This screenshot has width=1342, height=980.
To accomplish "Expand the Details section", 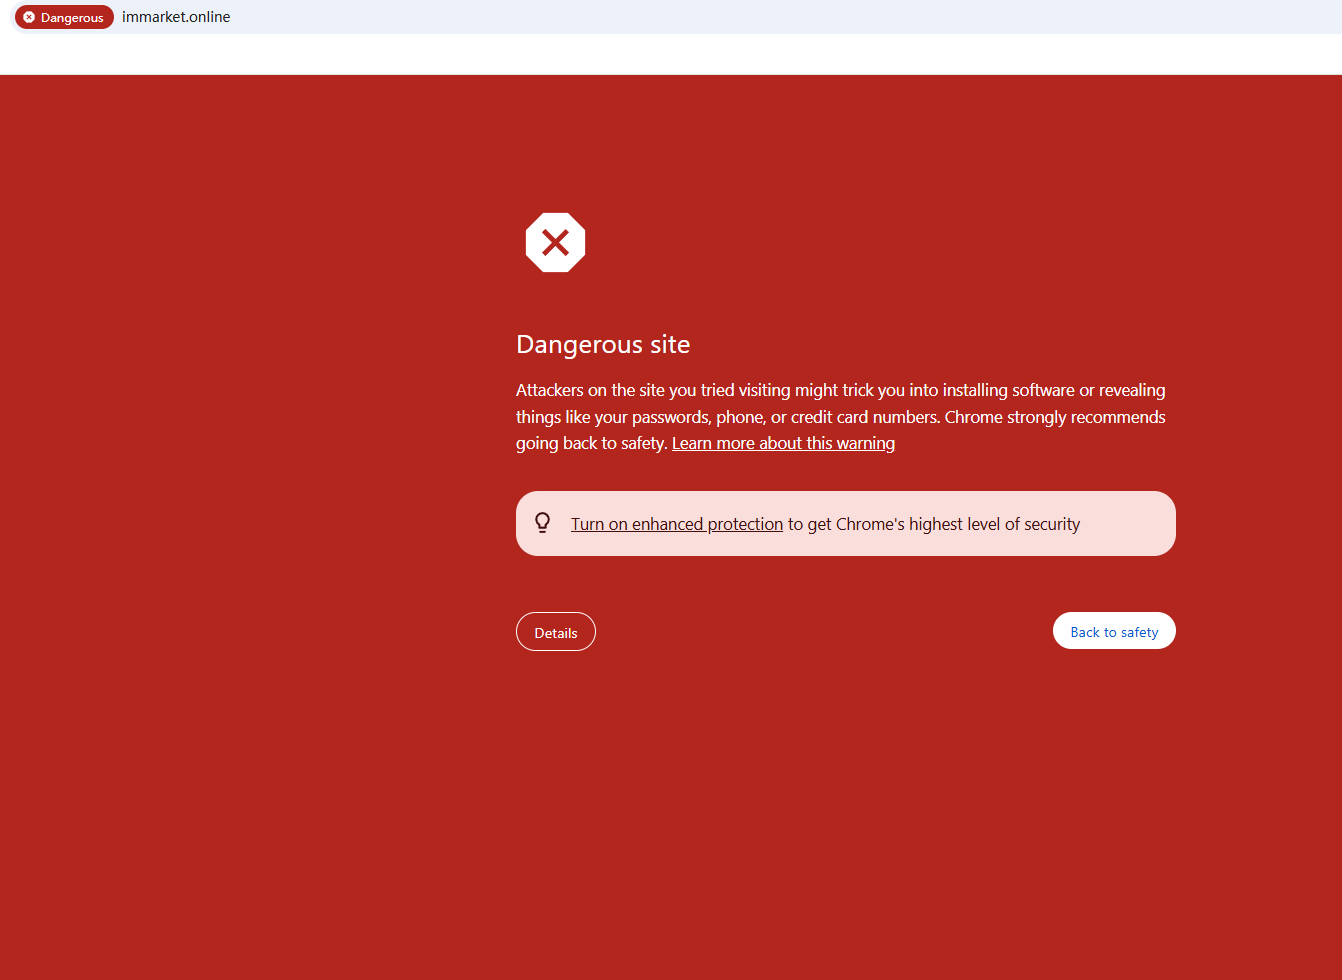I will [x=556, y=632].
